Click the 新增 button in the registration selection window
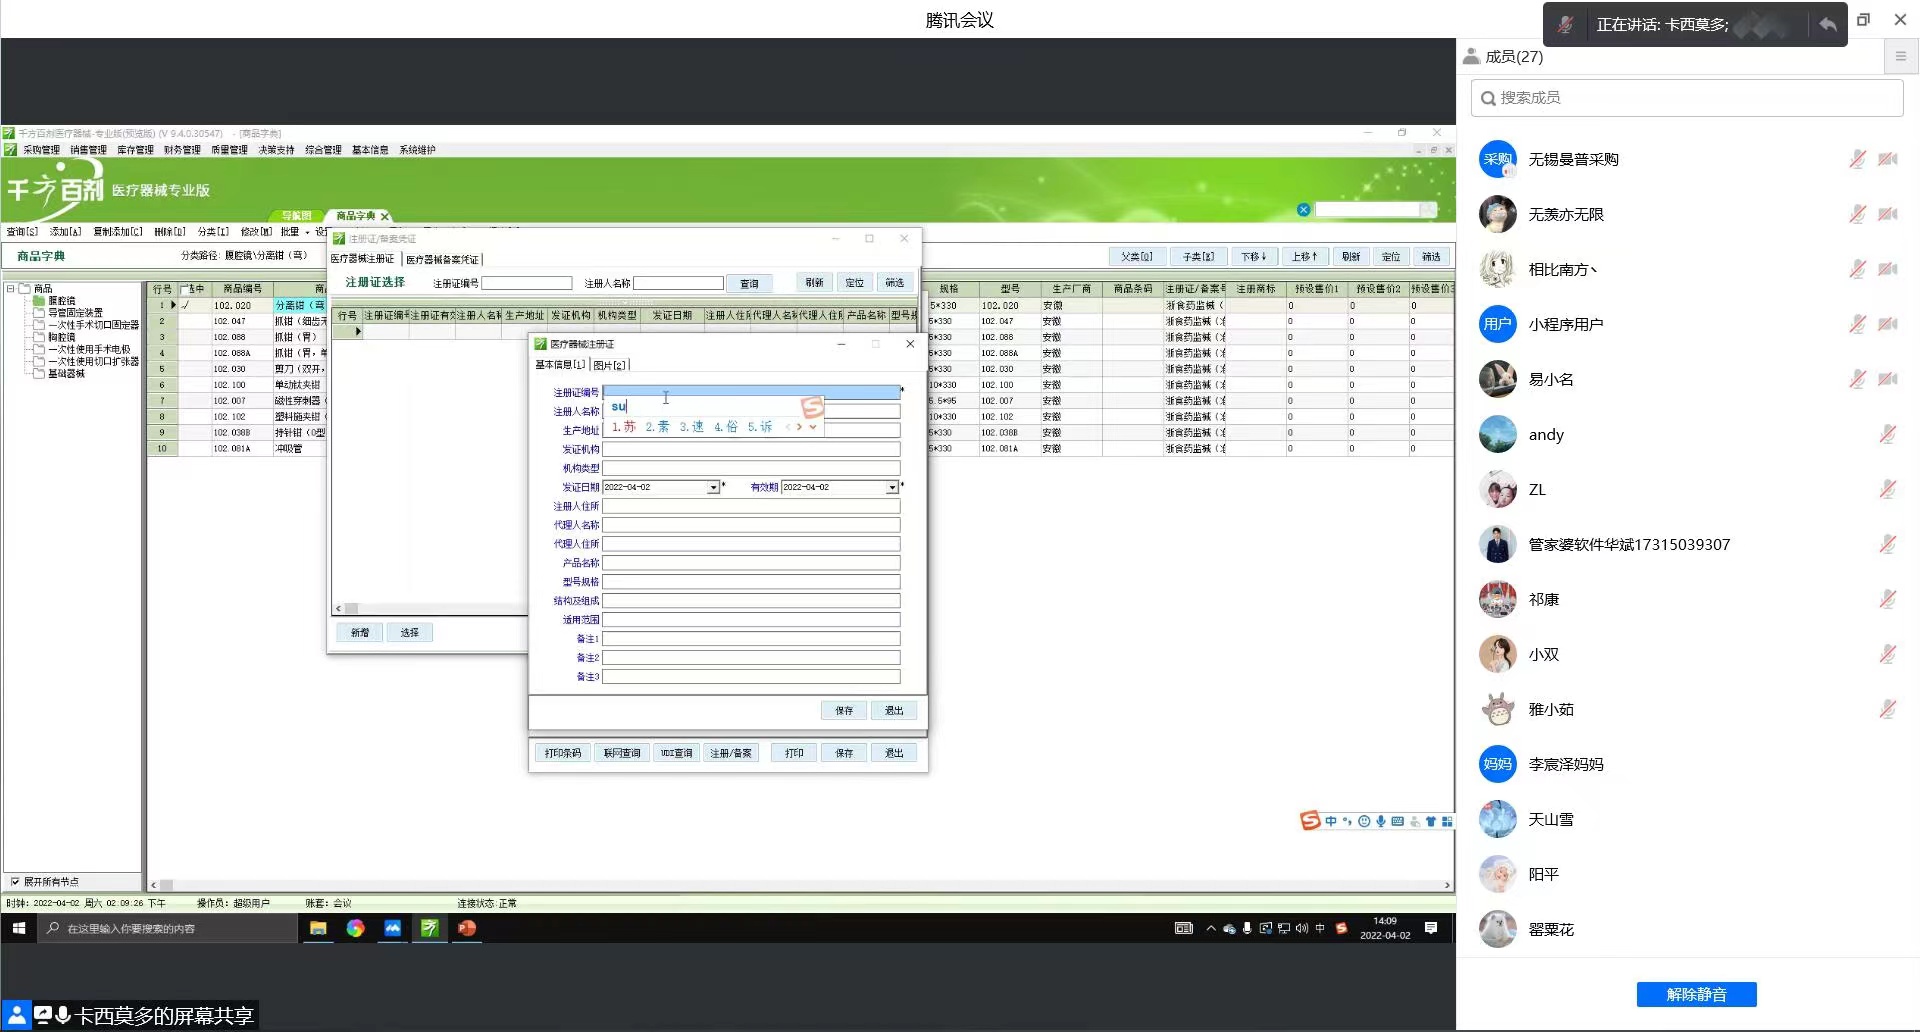This screenshot has height=1032, width=1920. 360,632
